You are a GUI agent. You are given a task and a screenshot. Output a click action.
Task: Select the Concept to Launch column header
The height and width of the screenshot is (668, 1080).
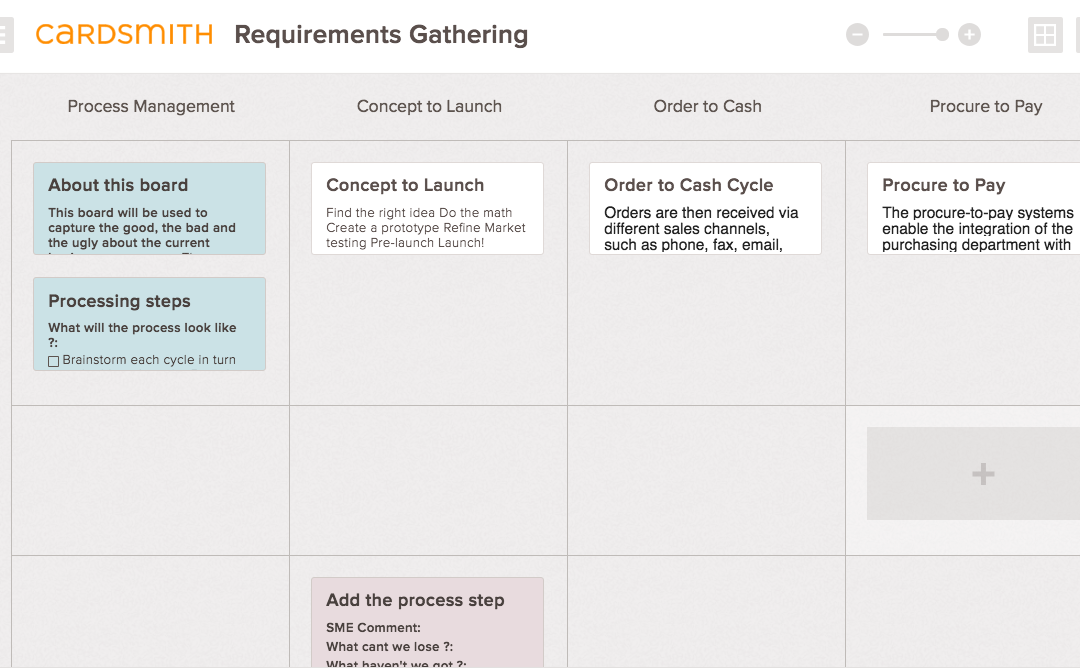pyautogui.click(x=429, y=106)
